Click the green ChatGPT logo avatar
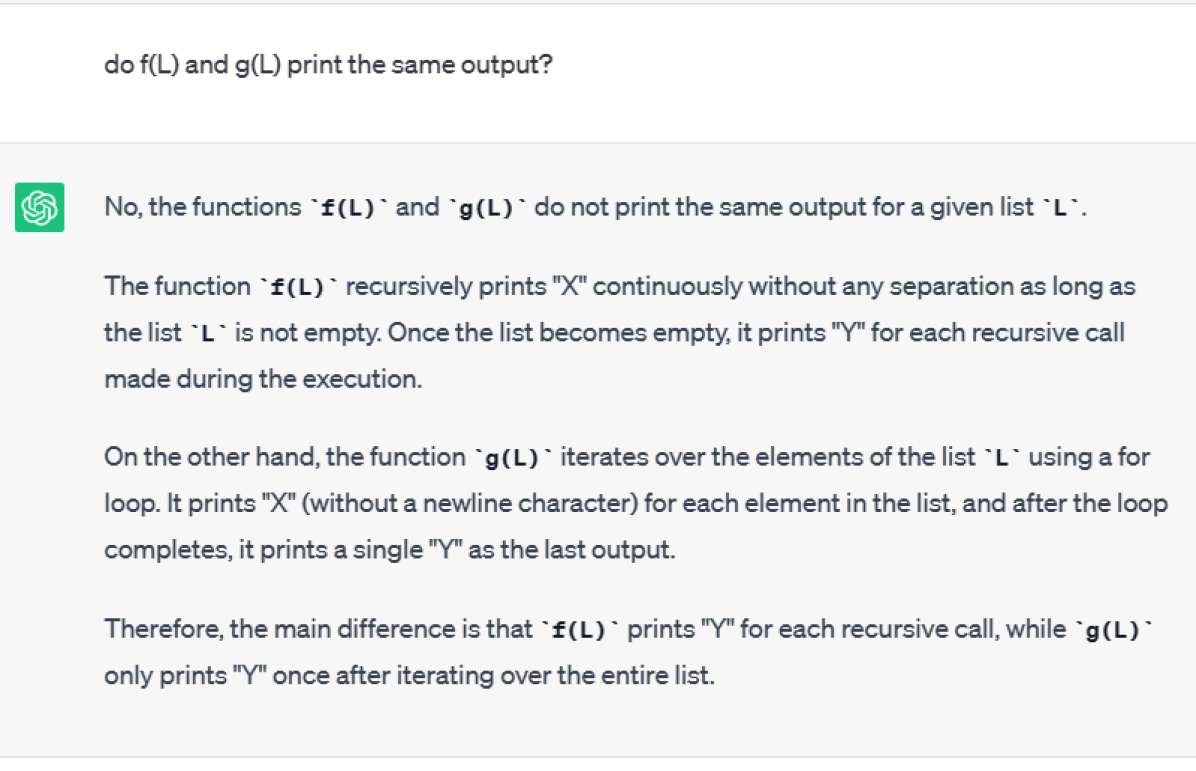 [40, 207]
